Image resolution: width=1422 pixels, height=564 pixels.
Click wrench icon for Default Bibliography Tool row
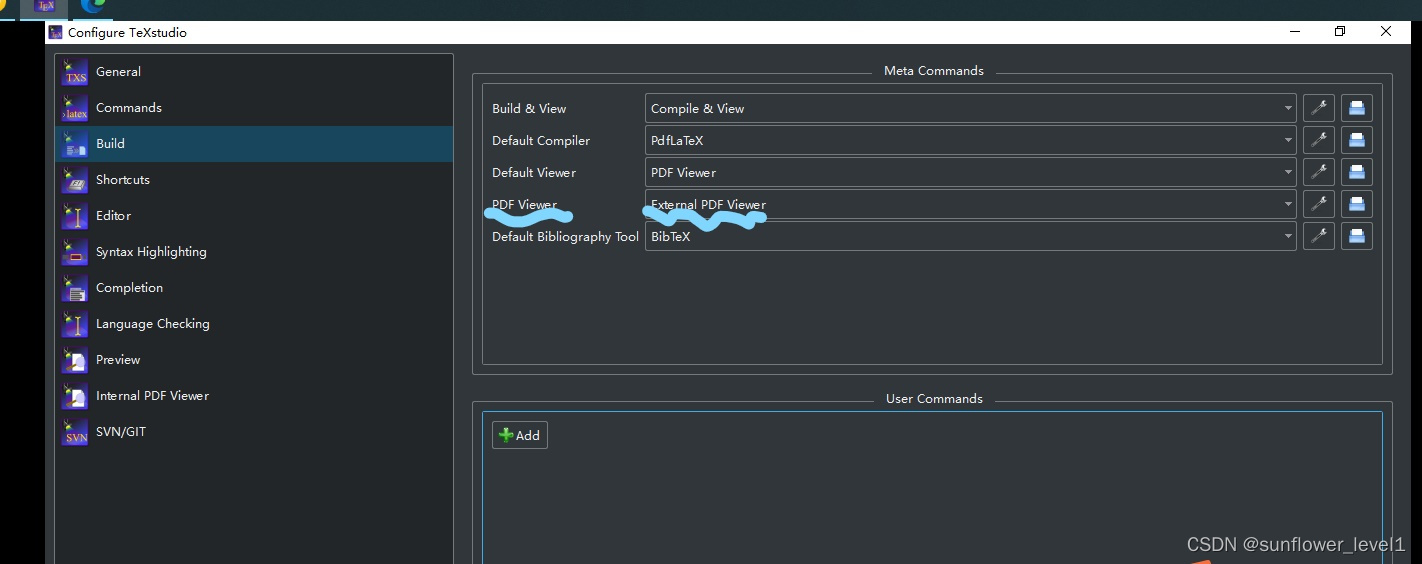coord(1319,236)
